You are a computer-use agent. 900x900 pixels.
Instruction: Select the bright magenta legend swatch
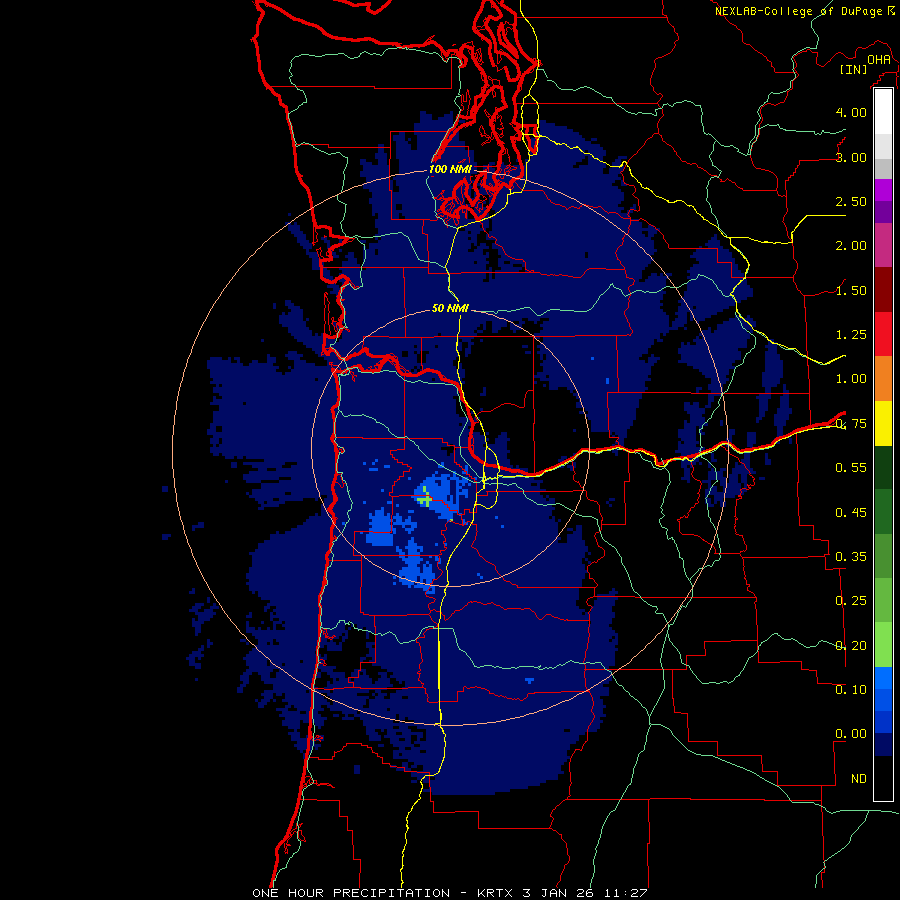(883, 190)
